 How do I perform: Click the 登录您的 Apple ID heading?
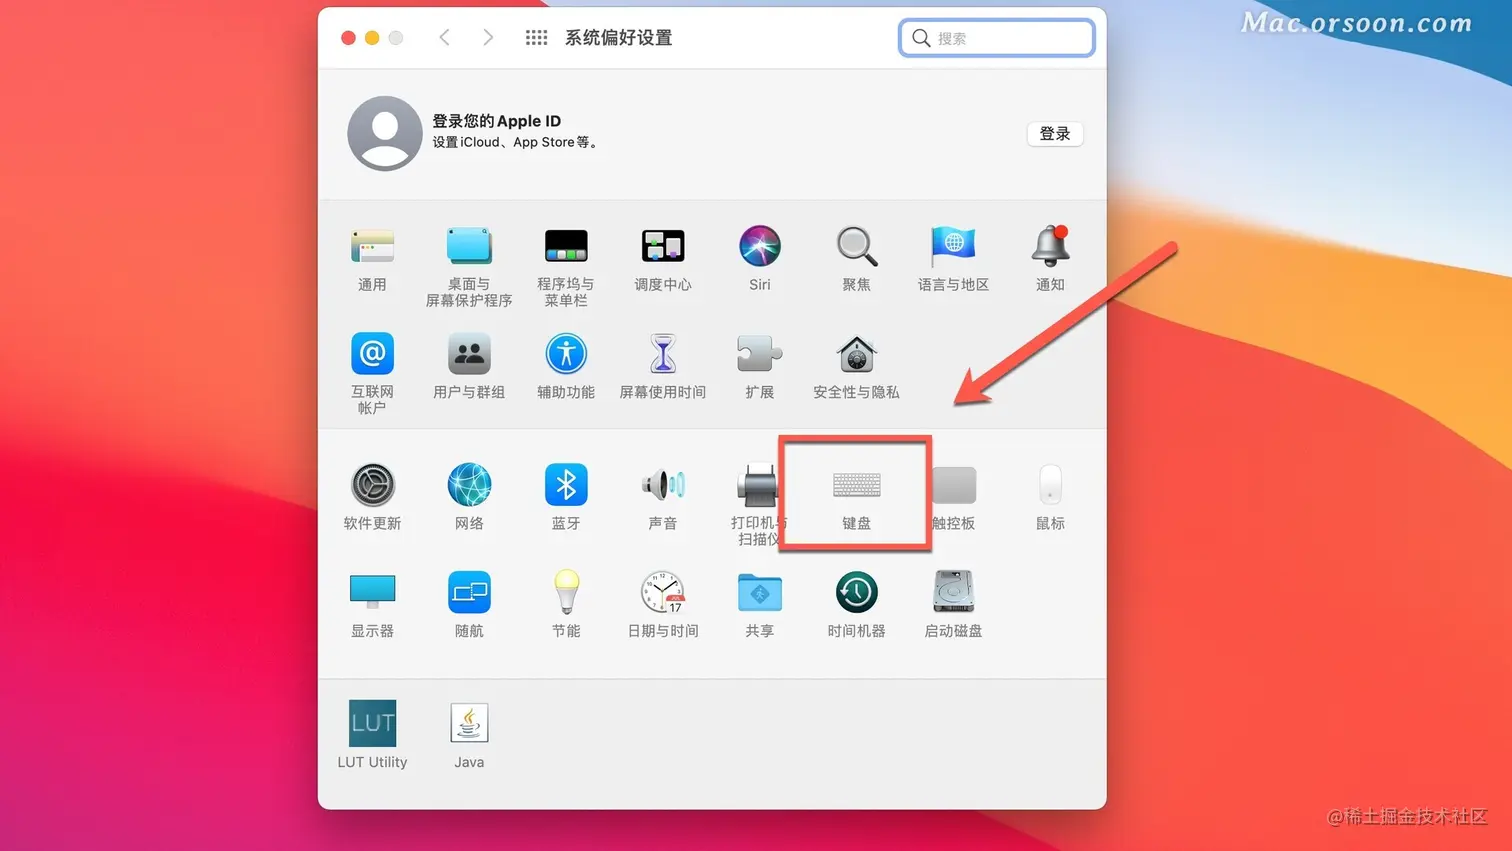(x=497, y=121)
